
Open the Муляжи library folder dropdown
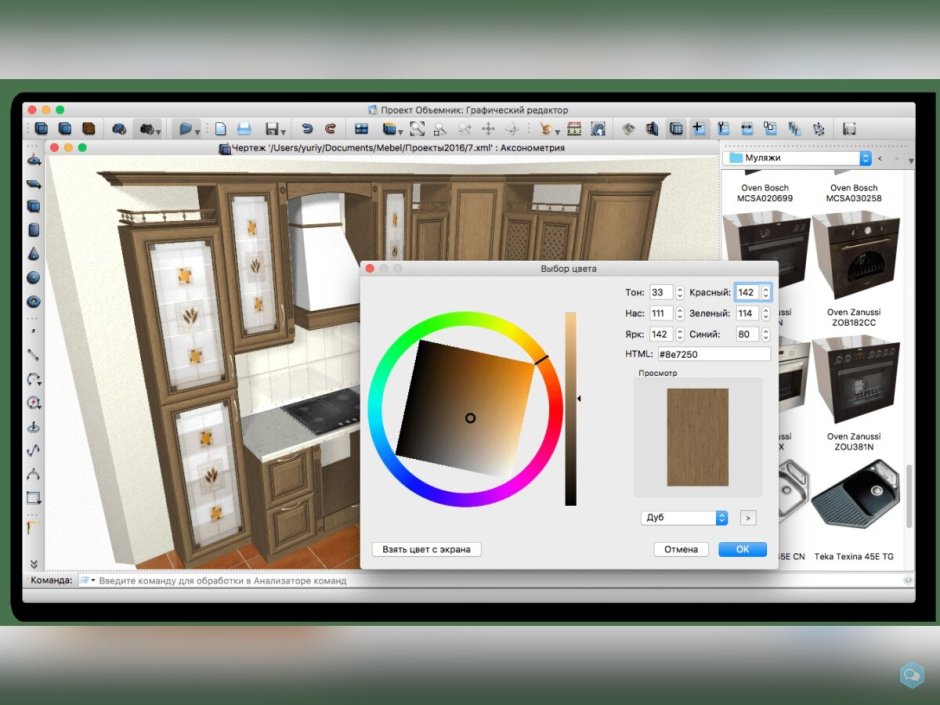click(797, 158)
